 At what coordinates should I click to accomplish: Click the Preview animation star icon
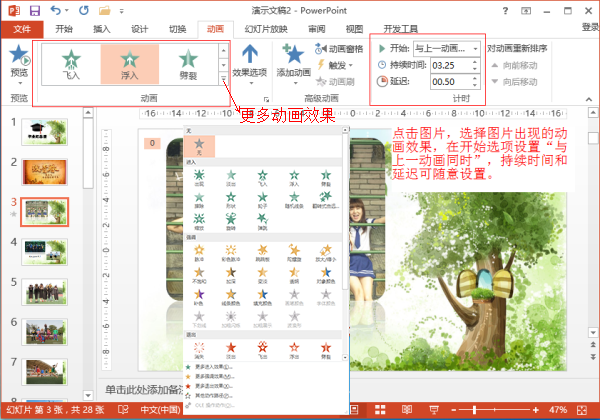pos(19,55)
